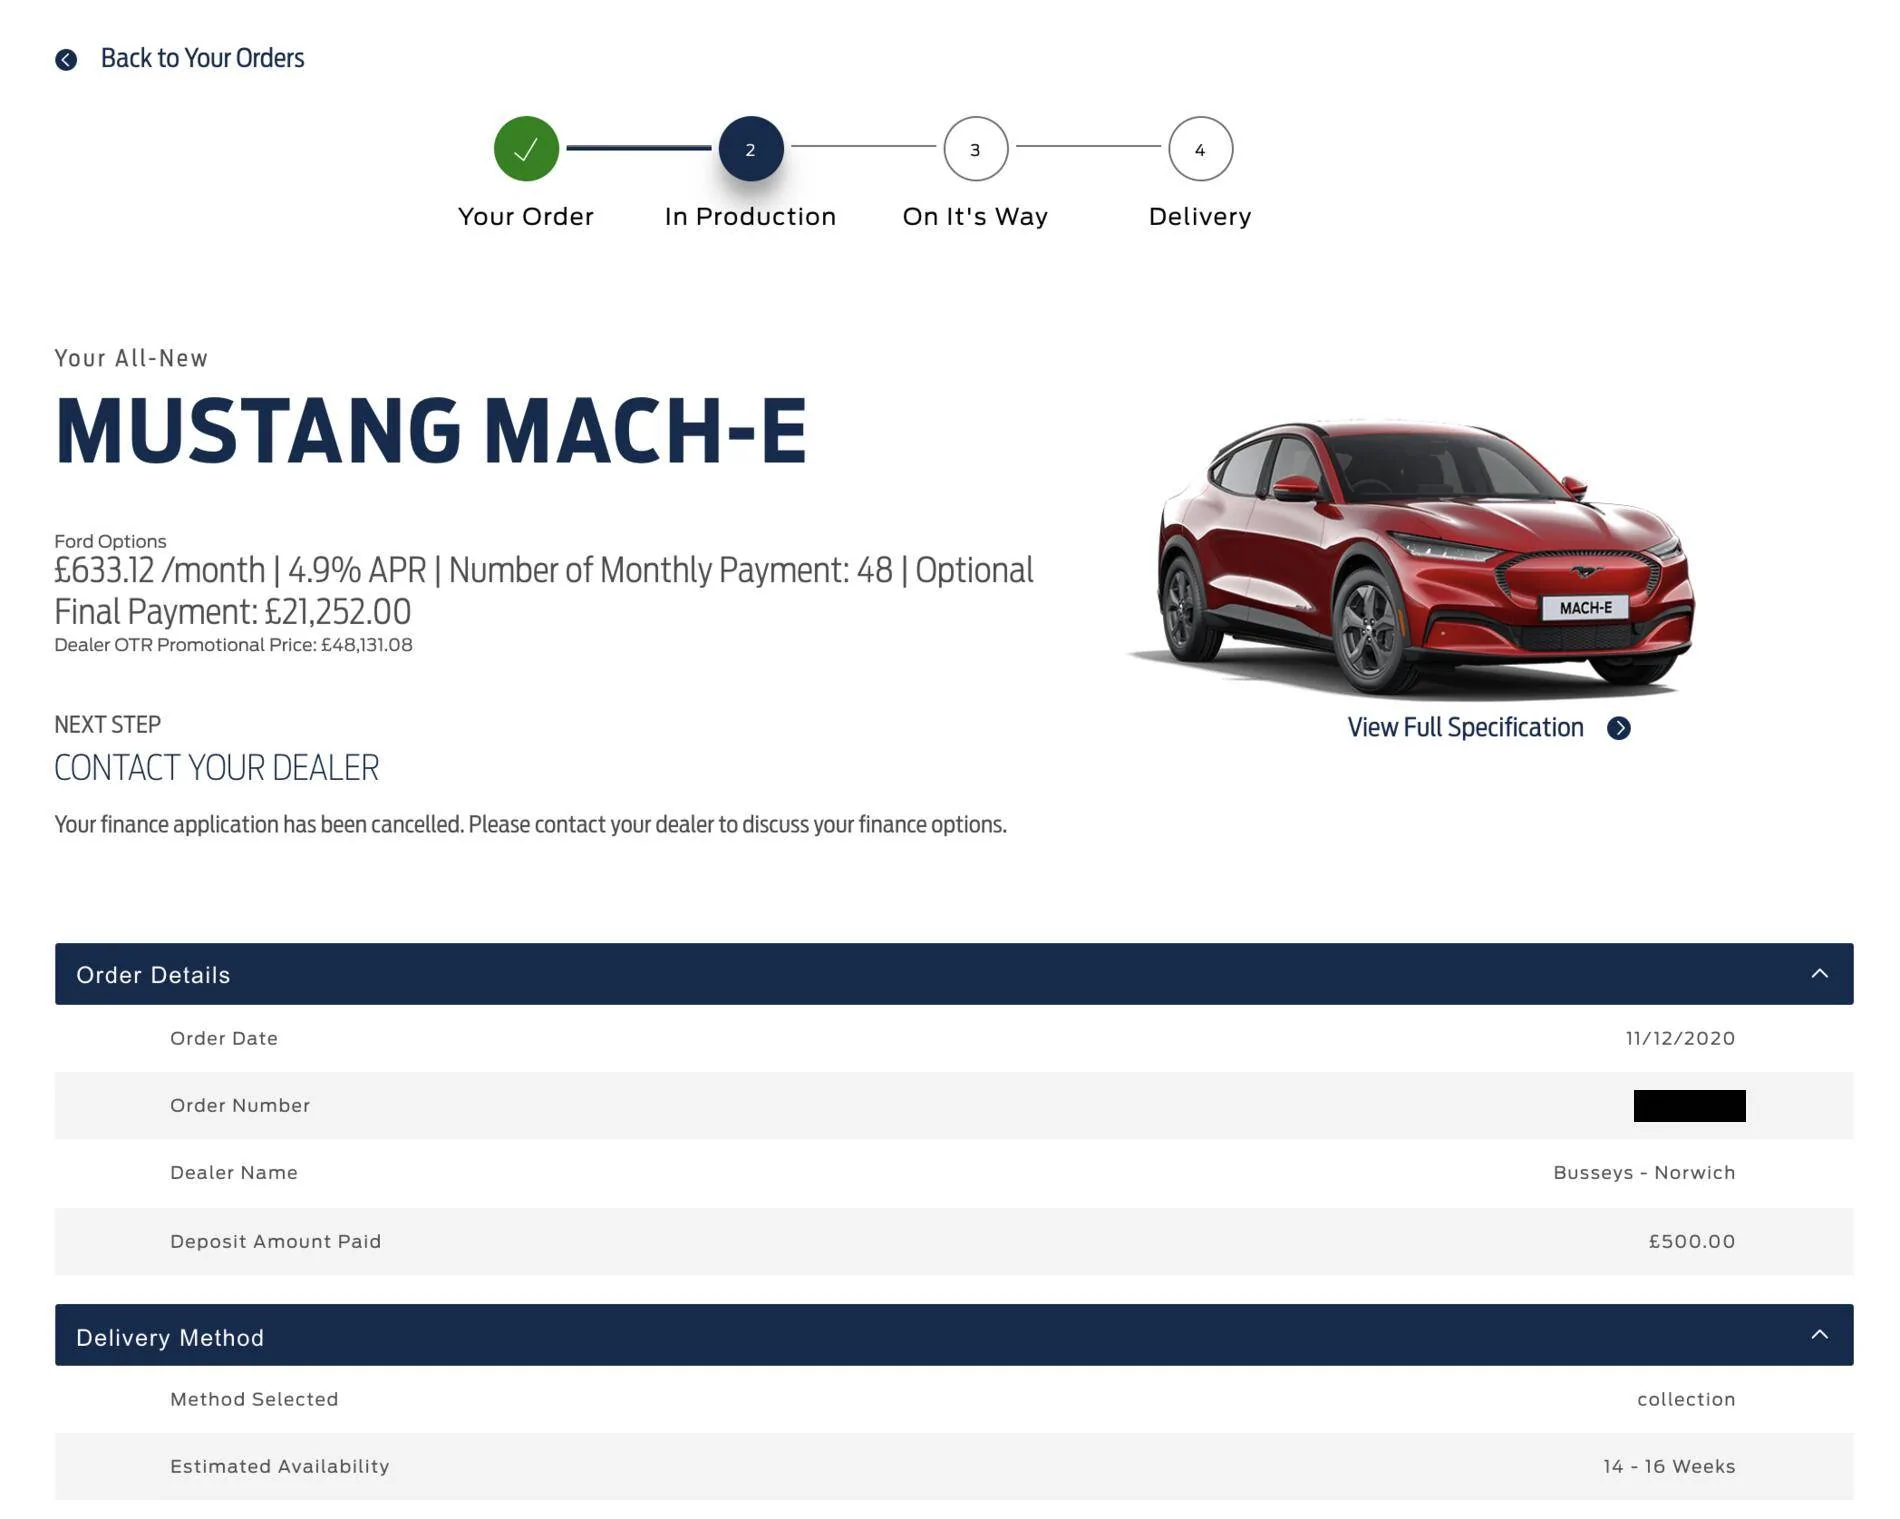Click the Ford Options label
This screenshot has width=1900, height=1519.
[x=110, y=541]
